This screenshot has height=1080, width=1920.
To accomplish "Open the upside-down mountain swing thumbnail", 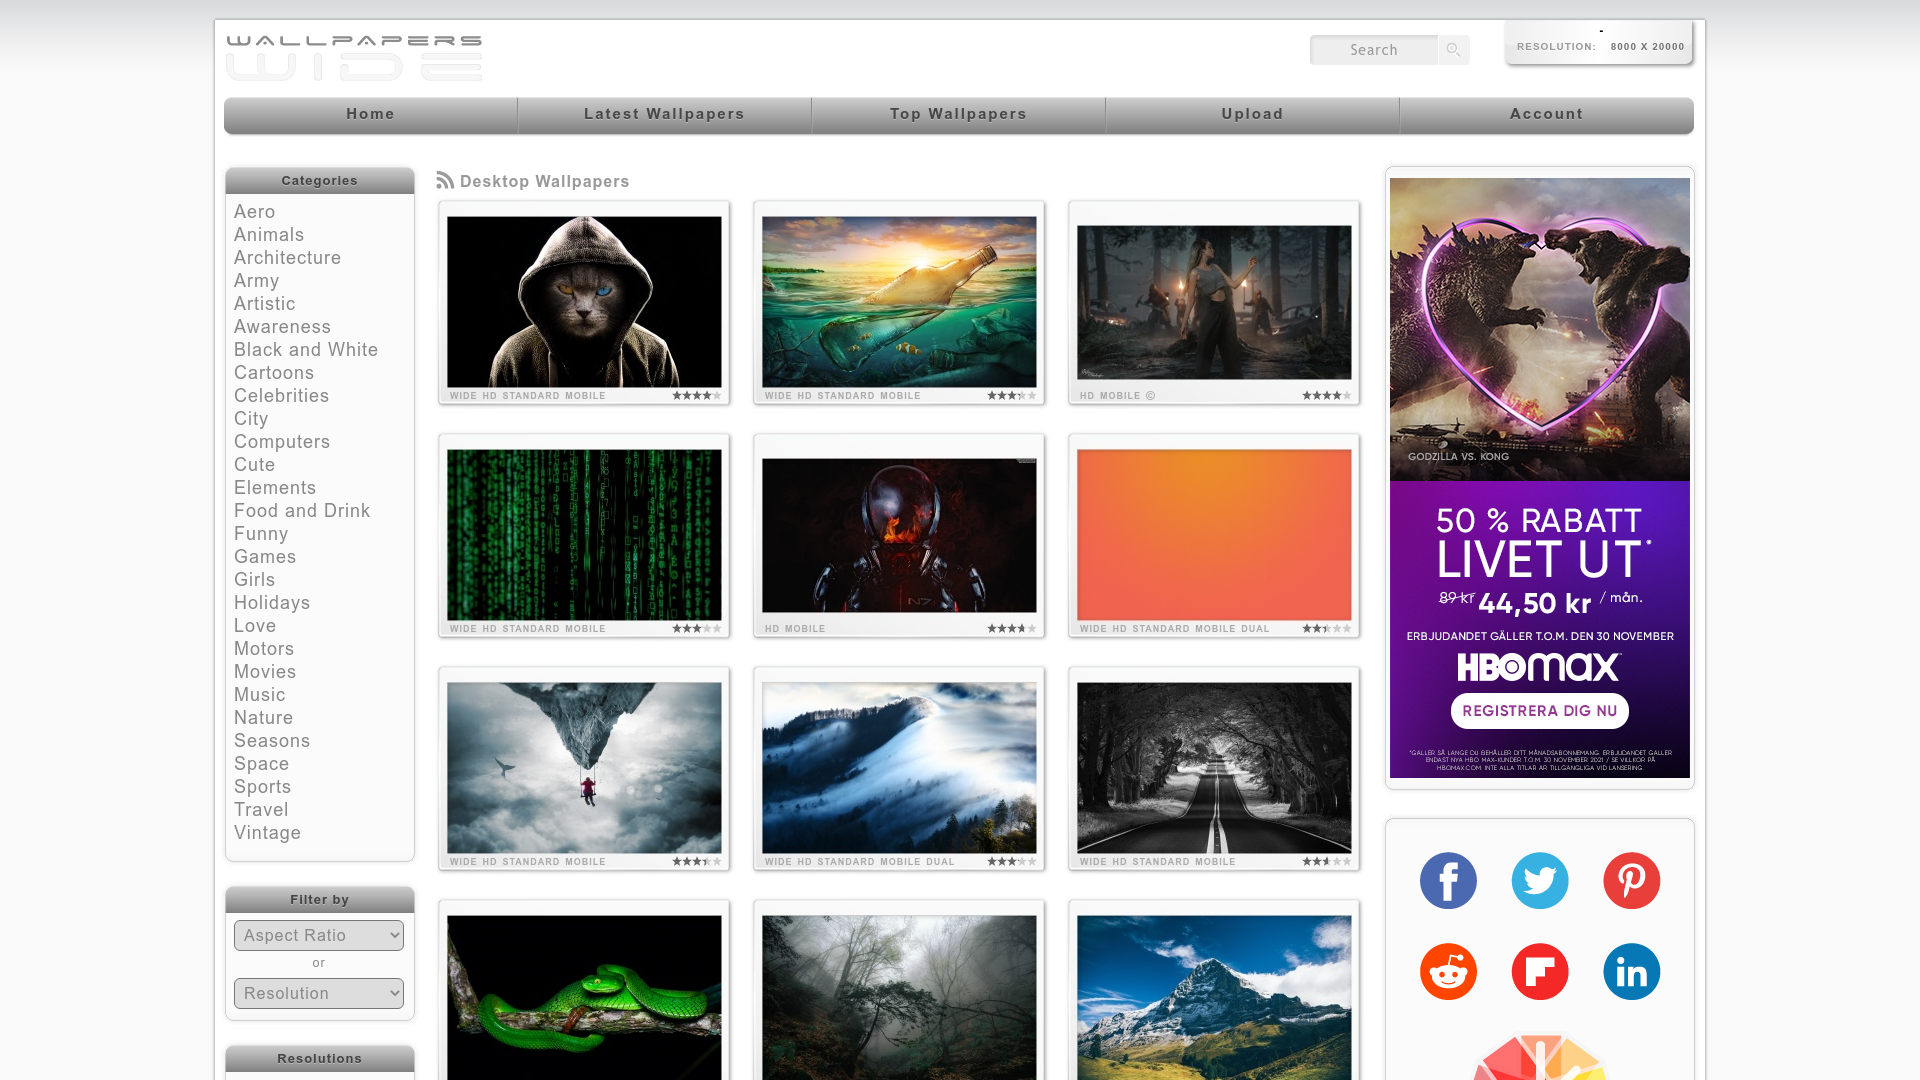I will pos(584,768).
